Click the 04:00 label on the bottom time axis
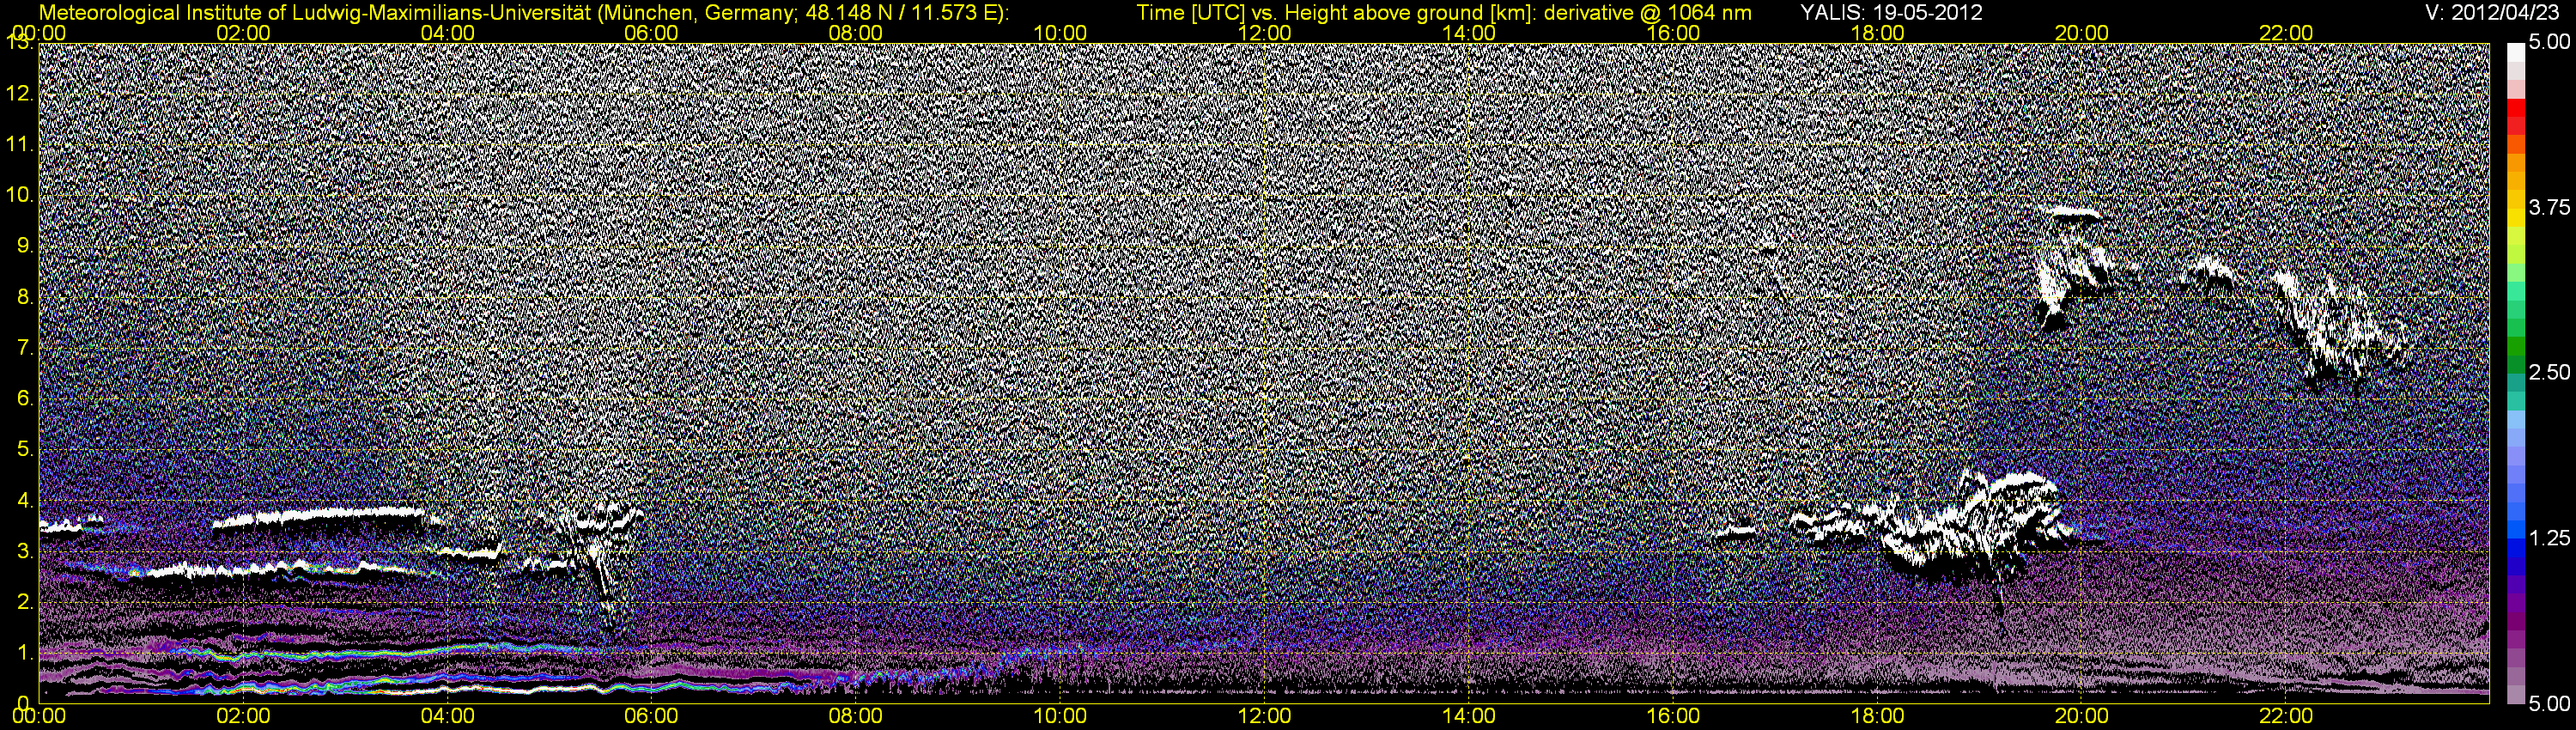Image resolution: width=2576 pixels, height=730 pixels. point(447,716)
